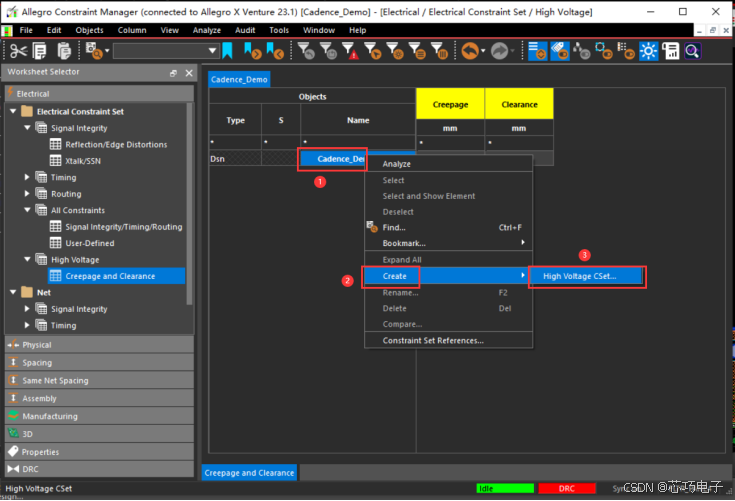Select the User-Defined worksheet
The width and height of the screenshot is (735, 501).
(x=89, y=243)
